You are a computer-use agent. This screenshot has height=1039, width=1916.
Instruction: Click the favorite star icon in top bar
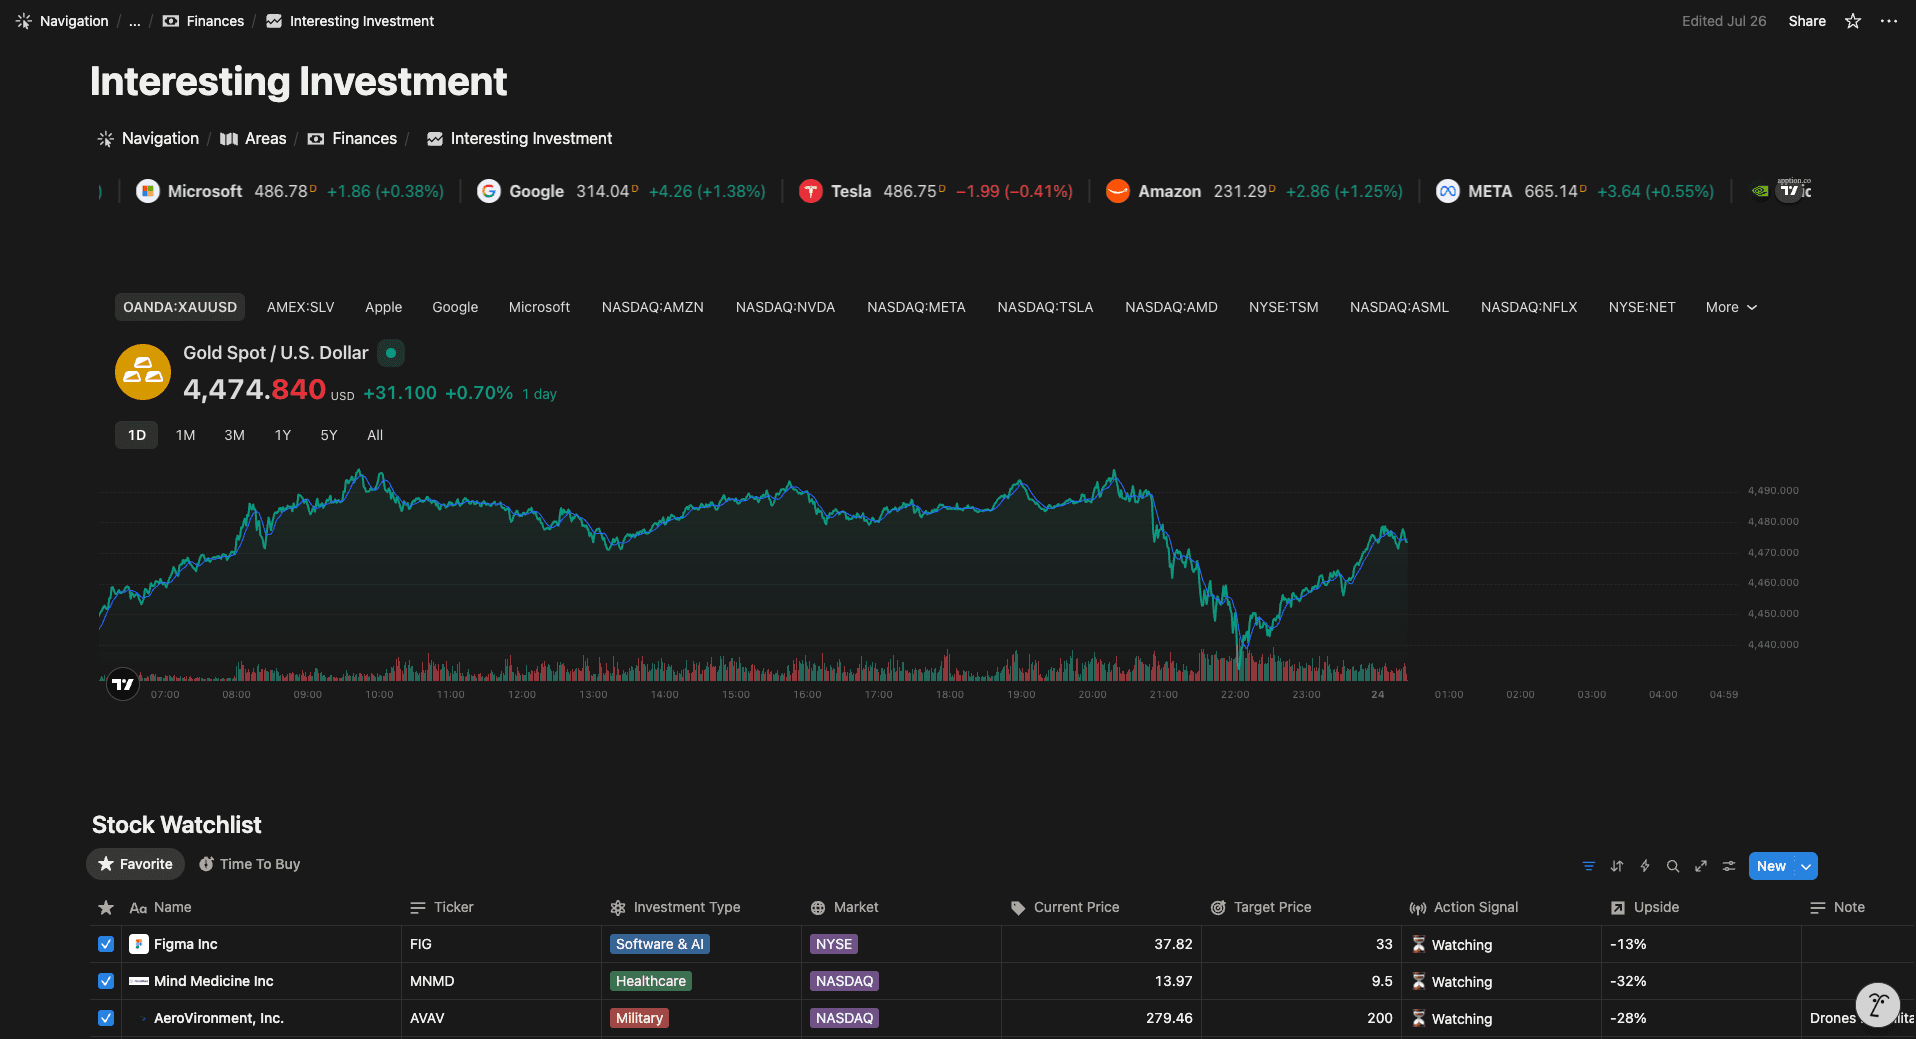point(1853,21)
